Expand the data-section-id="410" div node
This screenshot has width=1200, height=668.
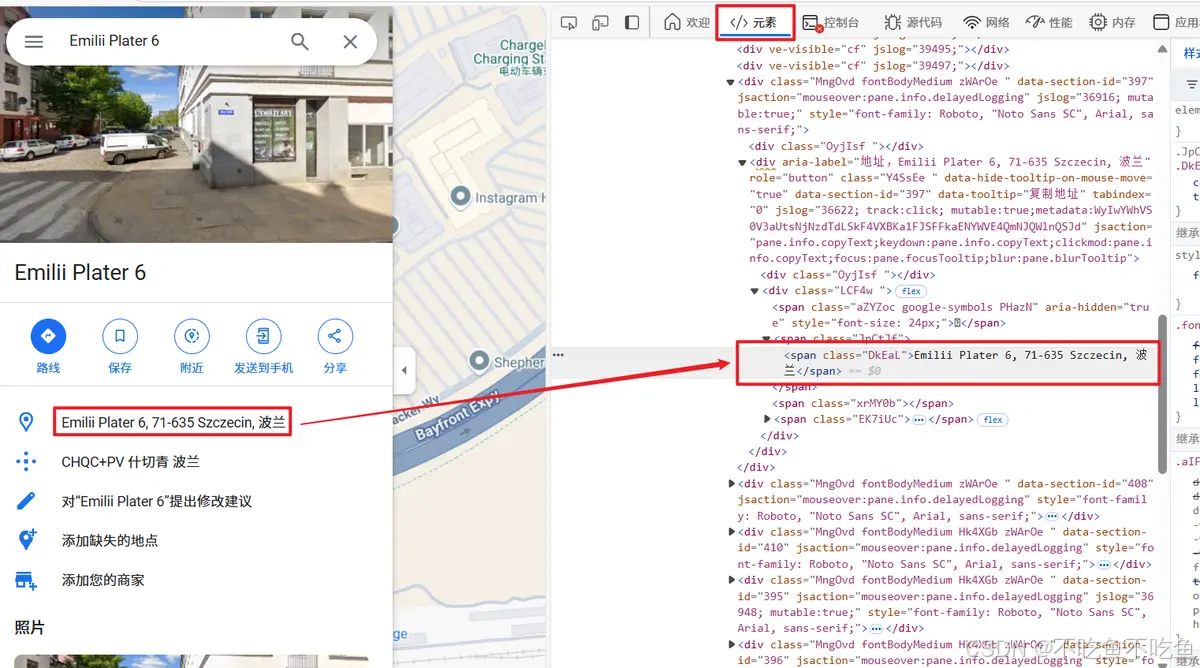[x=732, y=532]
